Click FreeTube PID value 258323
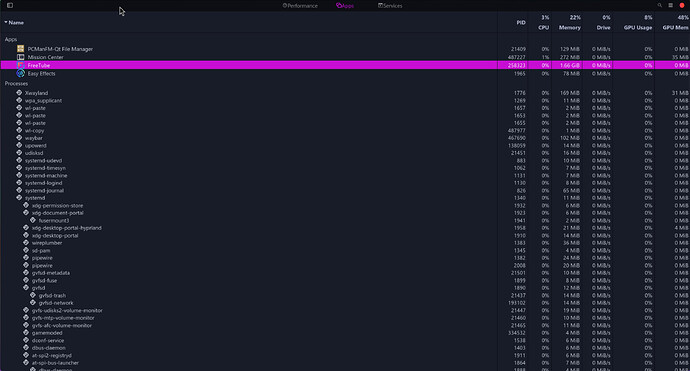 [x=517, y=65]
